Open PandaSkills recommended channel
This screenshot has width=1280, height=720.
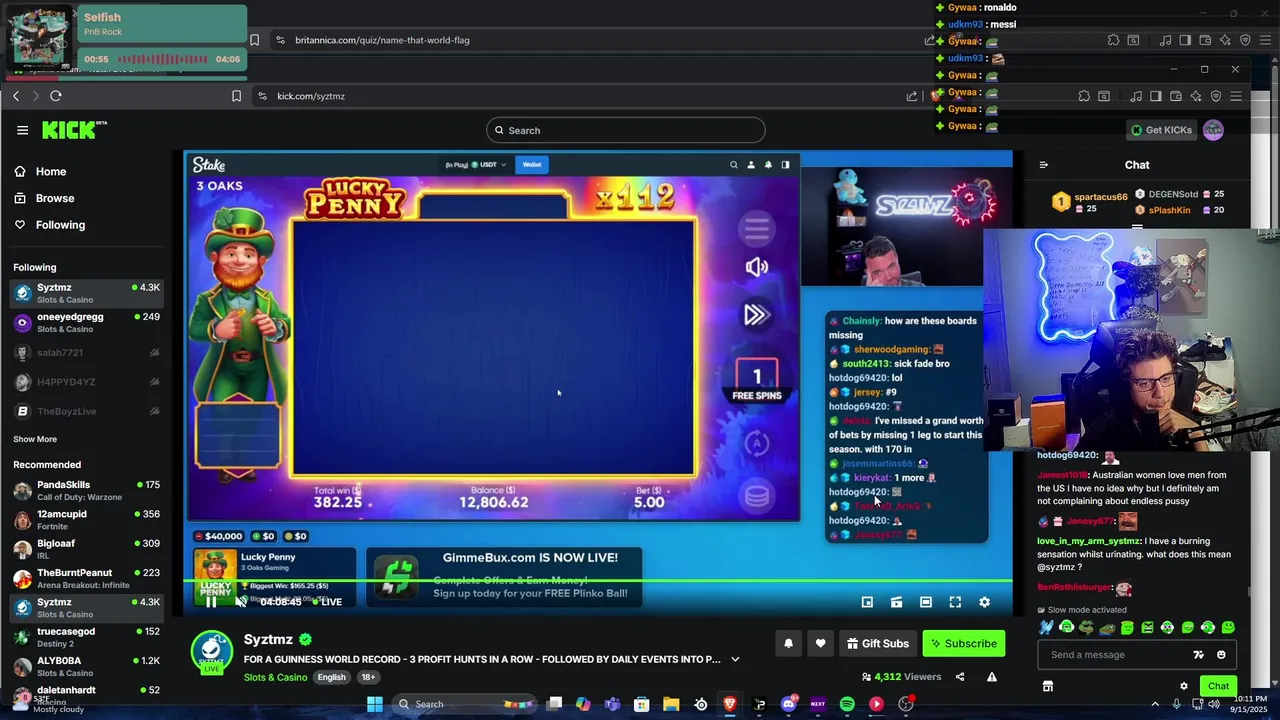[x=88, y=490]
